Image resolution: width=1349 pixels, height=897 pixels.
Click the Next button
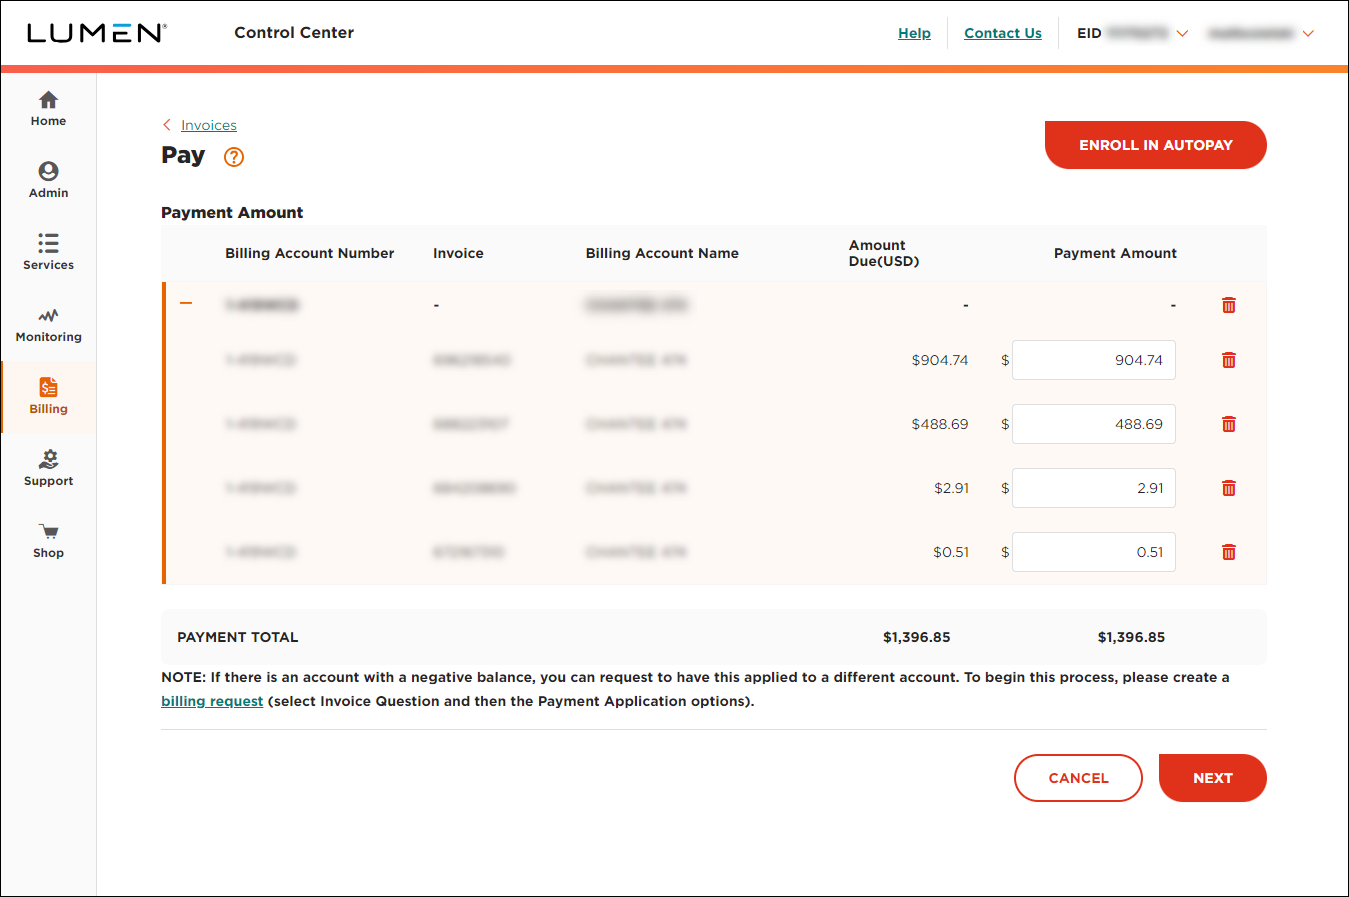click(1213, 778)
